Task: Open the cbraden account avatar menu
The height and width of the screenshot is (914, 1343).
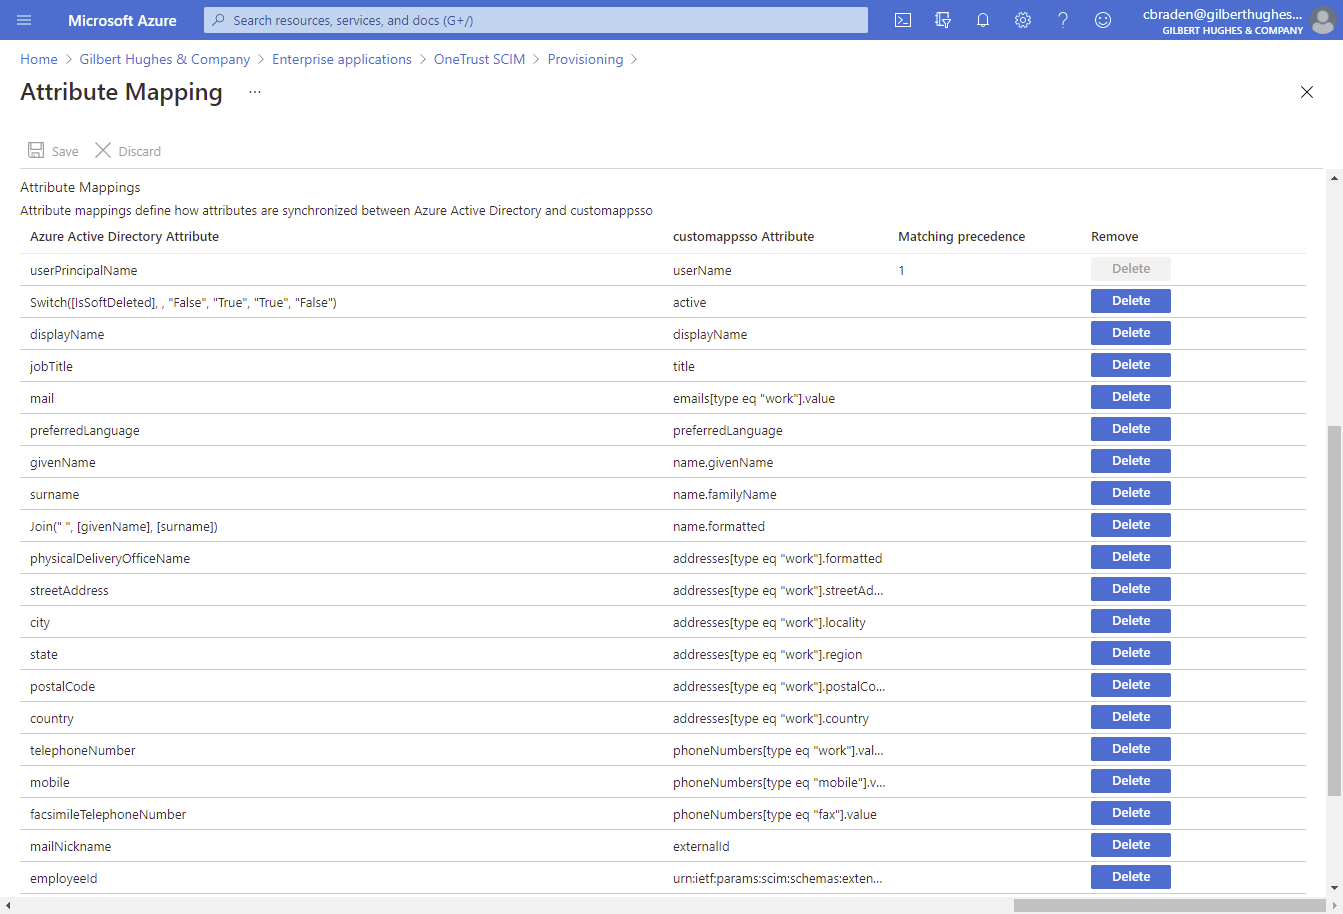Action: pos(1321,20)
